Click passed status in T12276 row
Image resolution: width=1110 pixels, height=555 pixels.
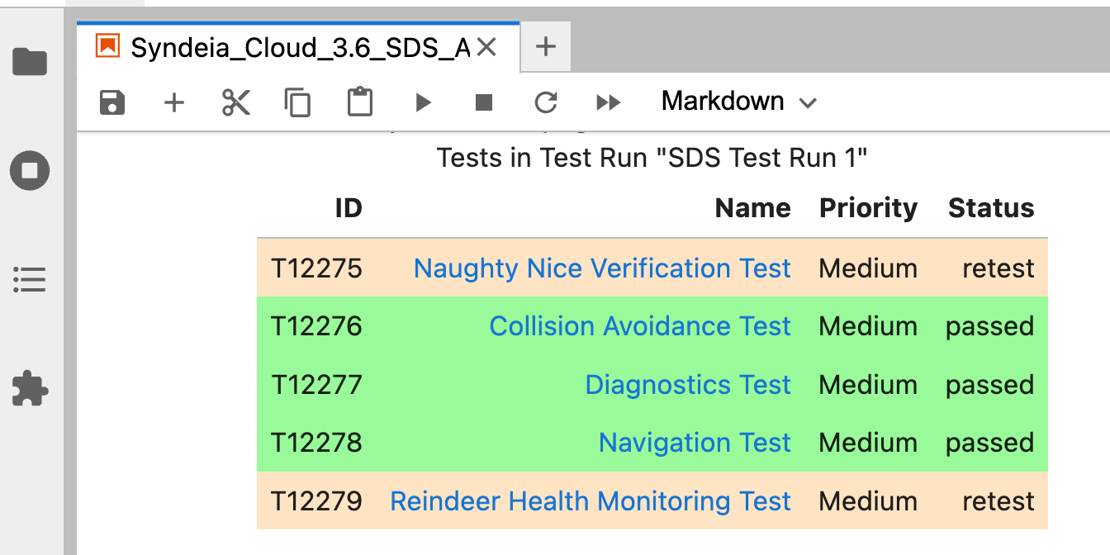[x=990, y=327]
